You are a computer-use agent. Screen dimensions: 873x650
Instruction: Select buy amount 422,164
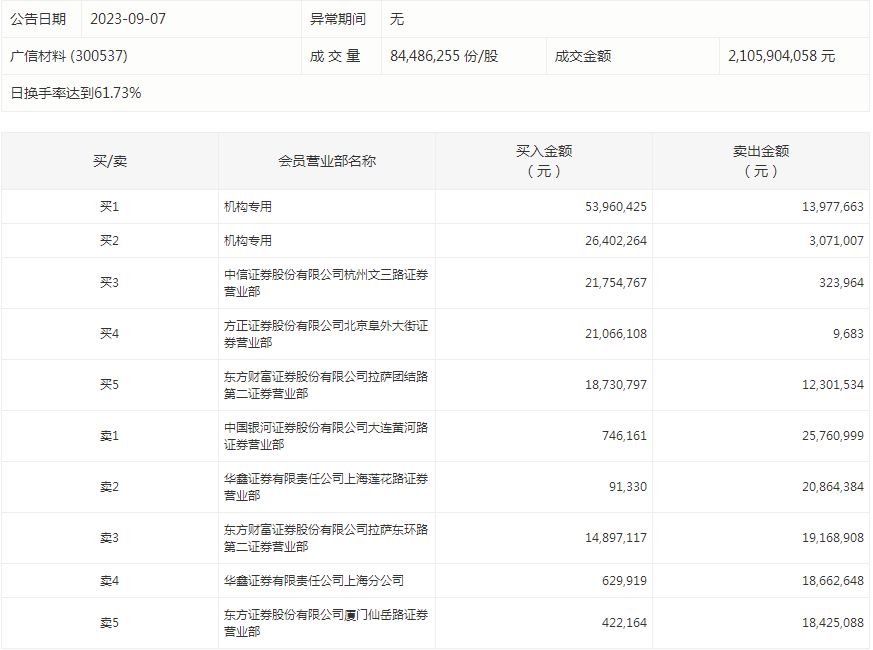point(624,623)
